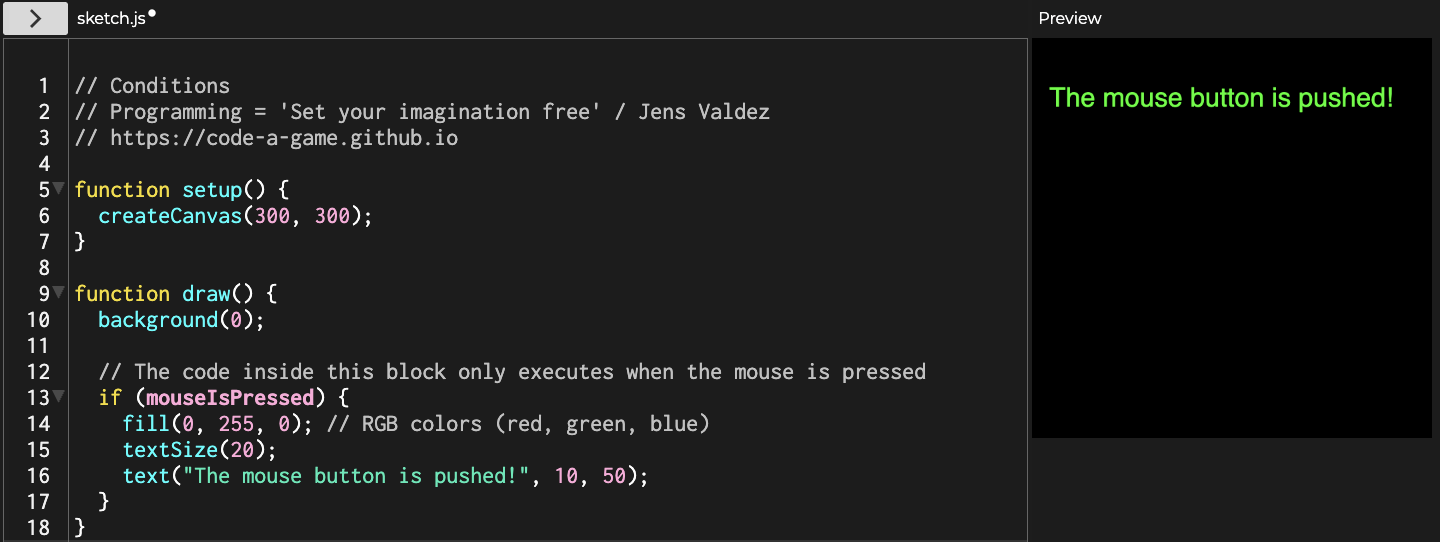The height and width of the screenshot is (542, 1440).
Task: Collapse the draw function fold arrow
Action: 59,292
